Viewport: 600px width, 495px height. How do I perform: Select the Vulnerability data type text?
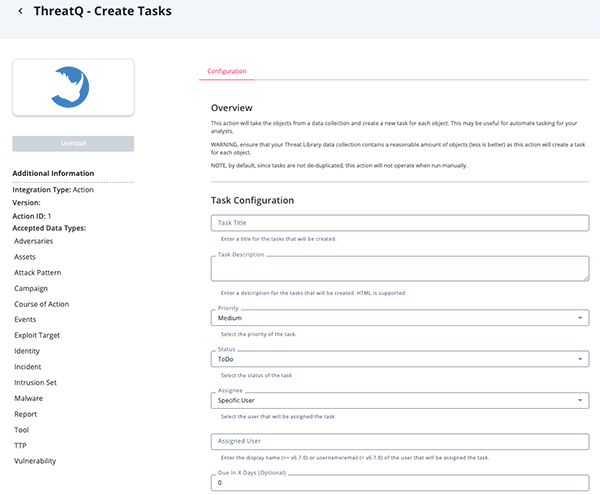pos(35,461)
